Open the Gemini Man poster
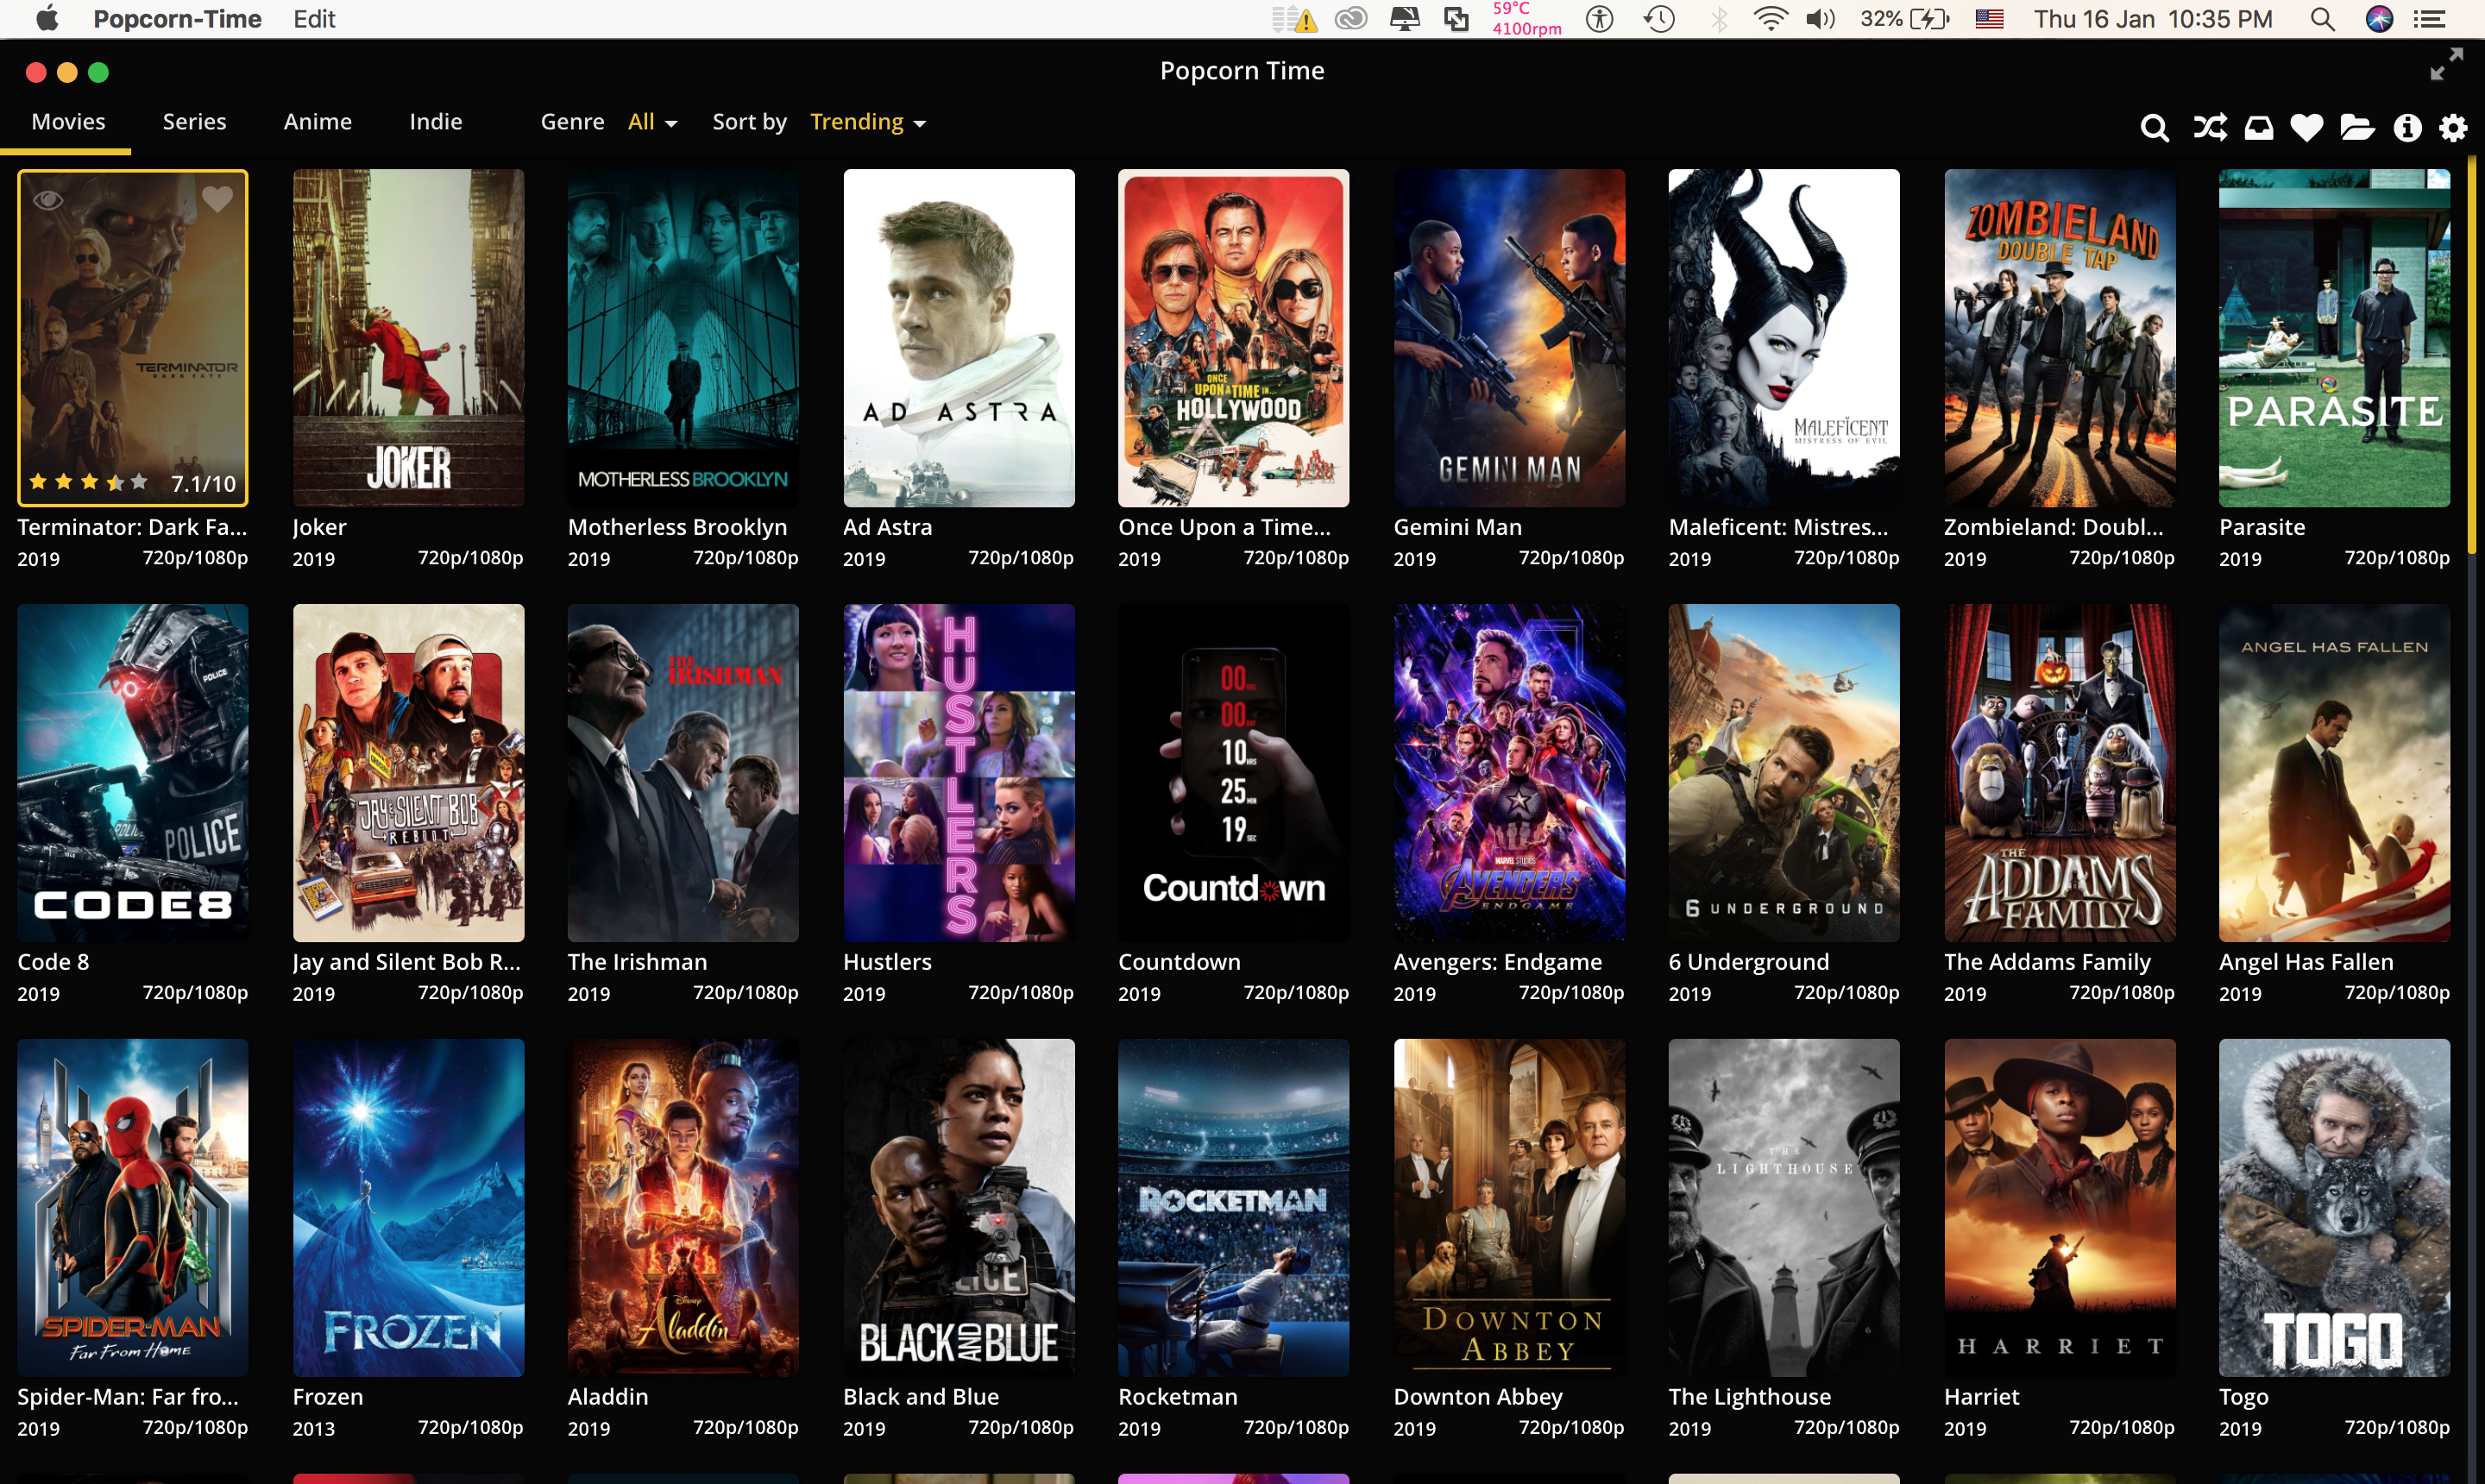This screenshot has width=2485, height=1484. pyautogui.click(x=1509, y=338)
